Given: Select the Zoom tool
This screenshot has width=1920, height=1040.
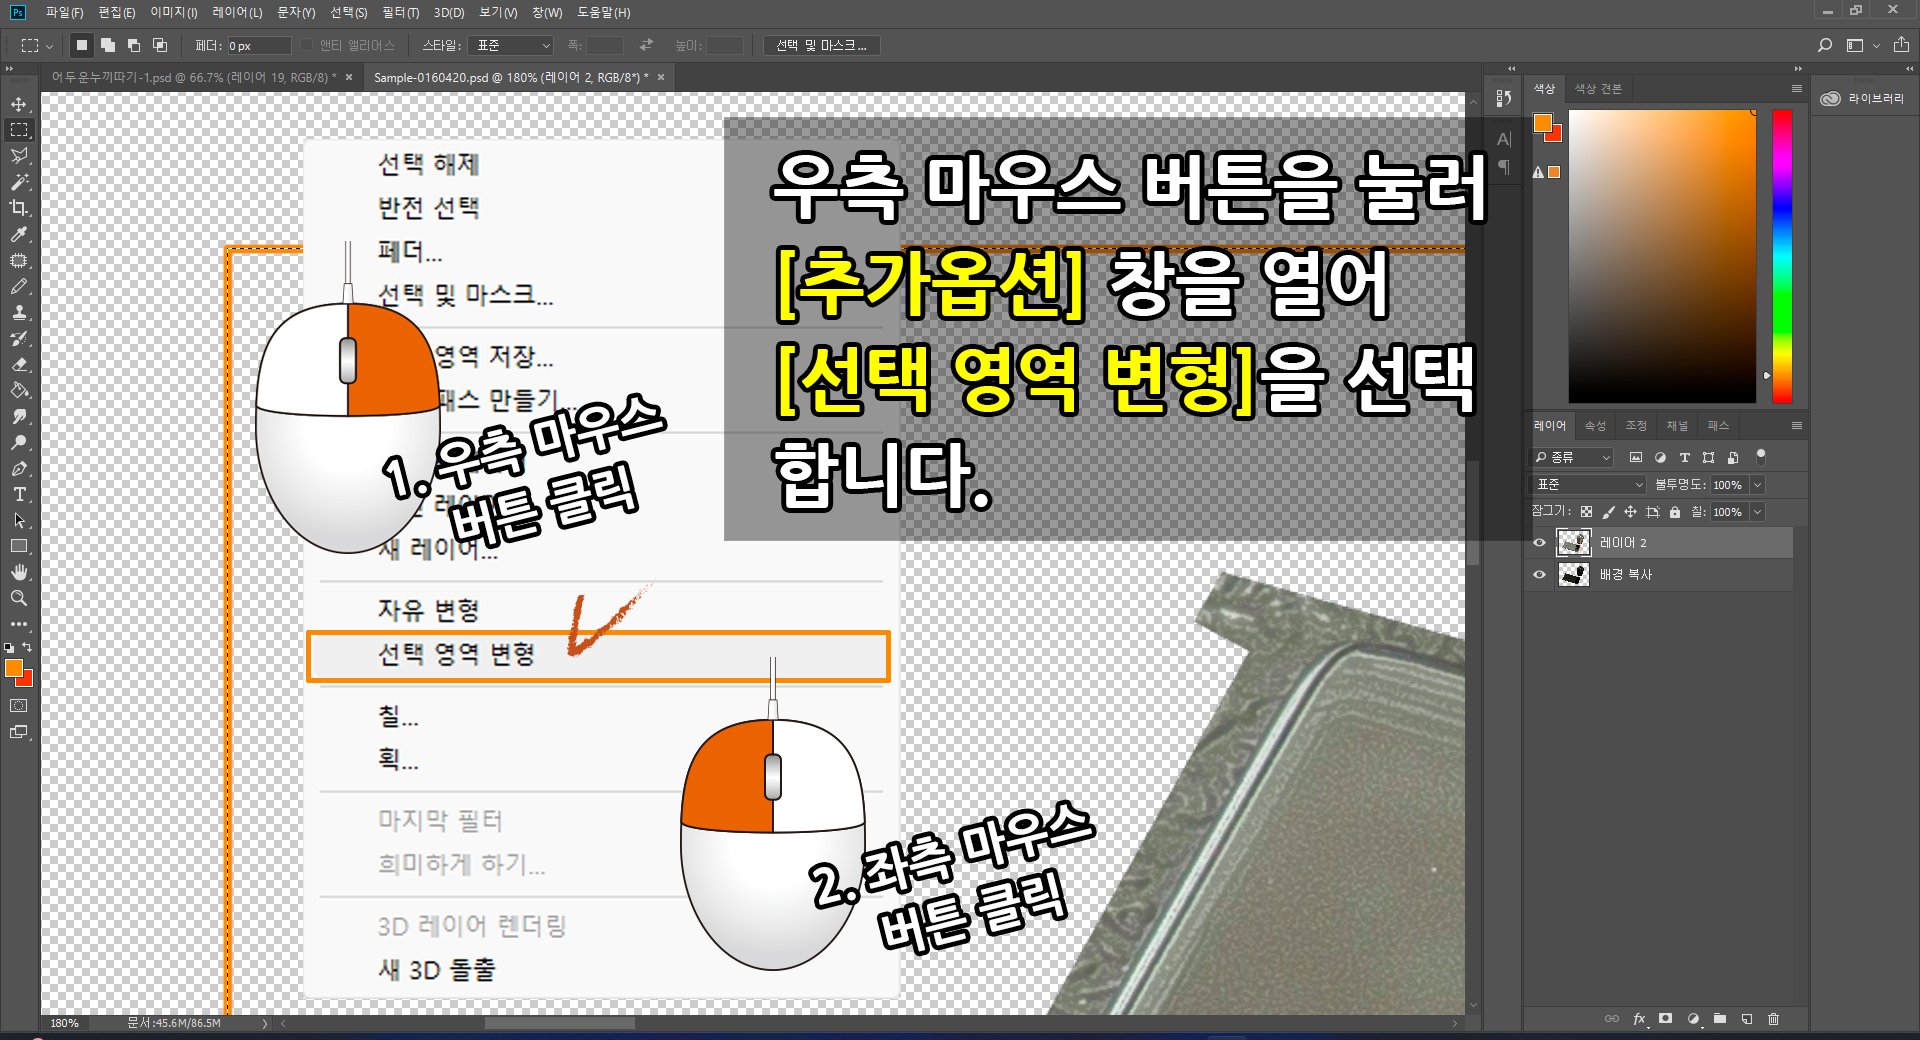Looking at the screenshot, I should (19, 598).
